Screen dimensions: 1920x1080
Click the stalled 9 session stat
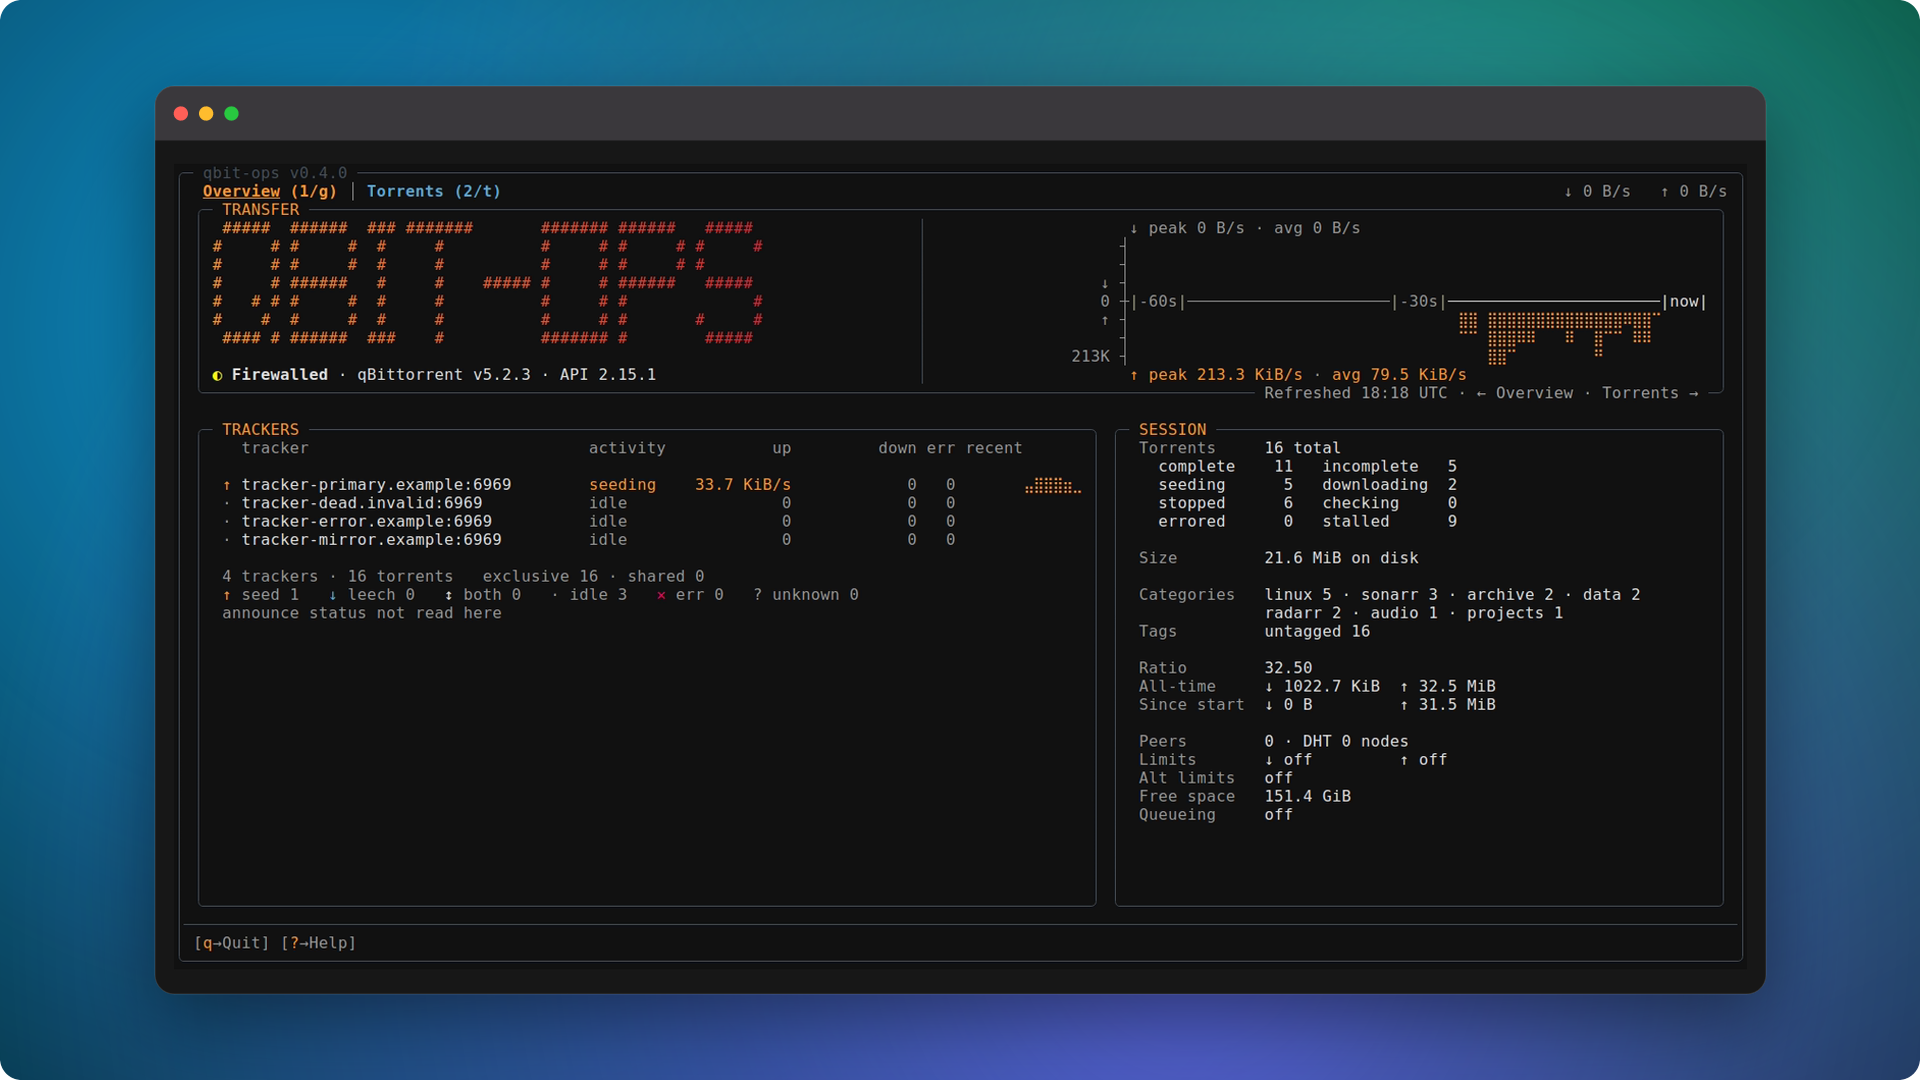(1389, 521)
